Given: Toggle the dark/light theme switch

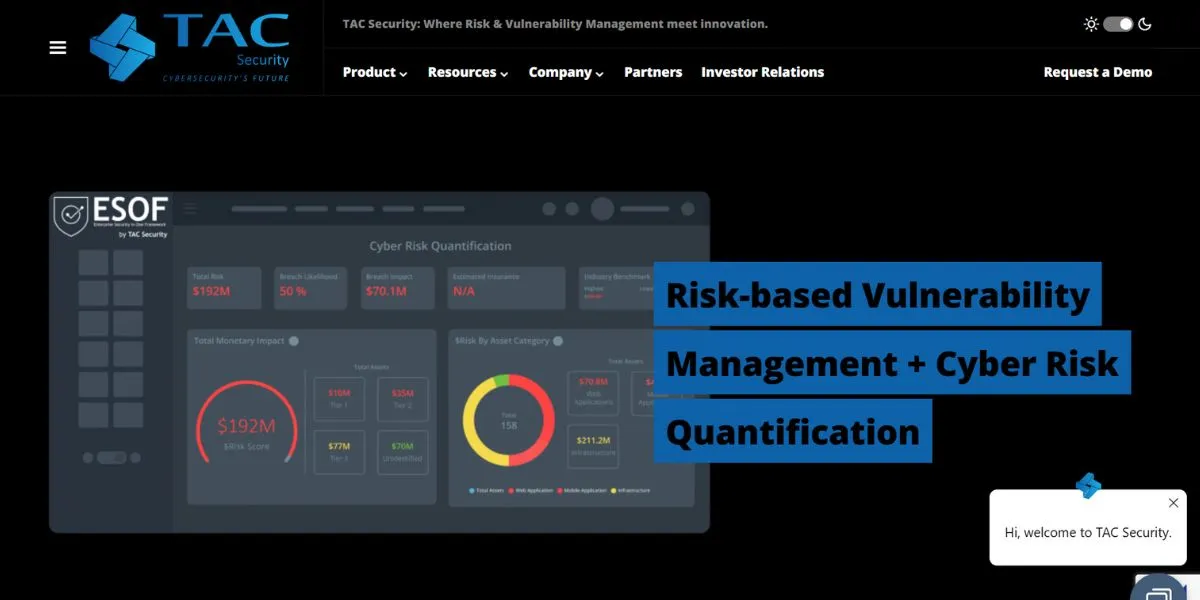Looking at the screenshot, I should 1118,24.
